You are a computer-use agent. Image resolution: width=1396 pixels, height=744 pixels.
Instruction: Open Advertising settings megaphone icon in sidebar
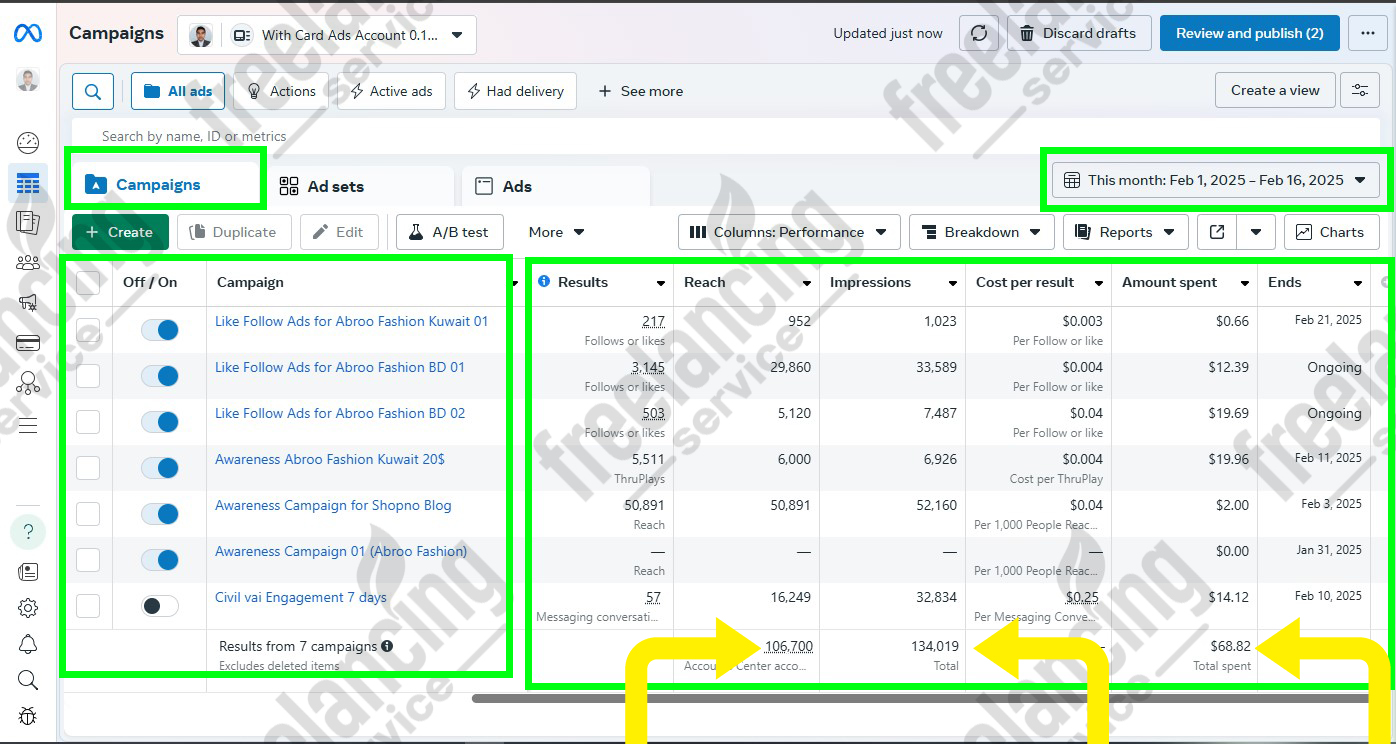point(28,302)
